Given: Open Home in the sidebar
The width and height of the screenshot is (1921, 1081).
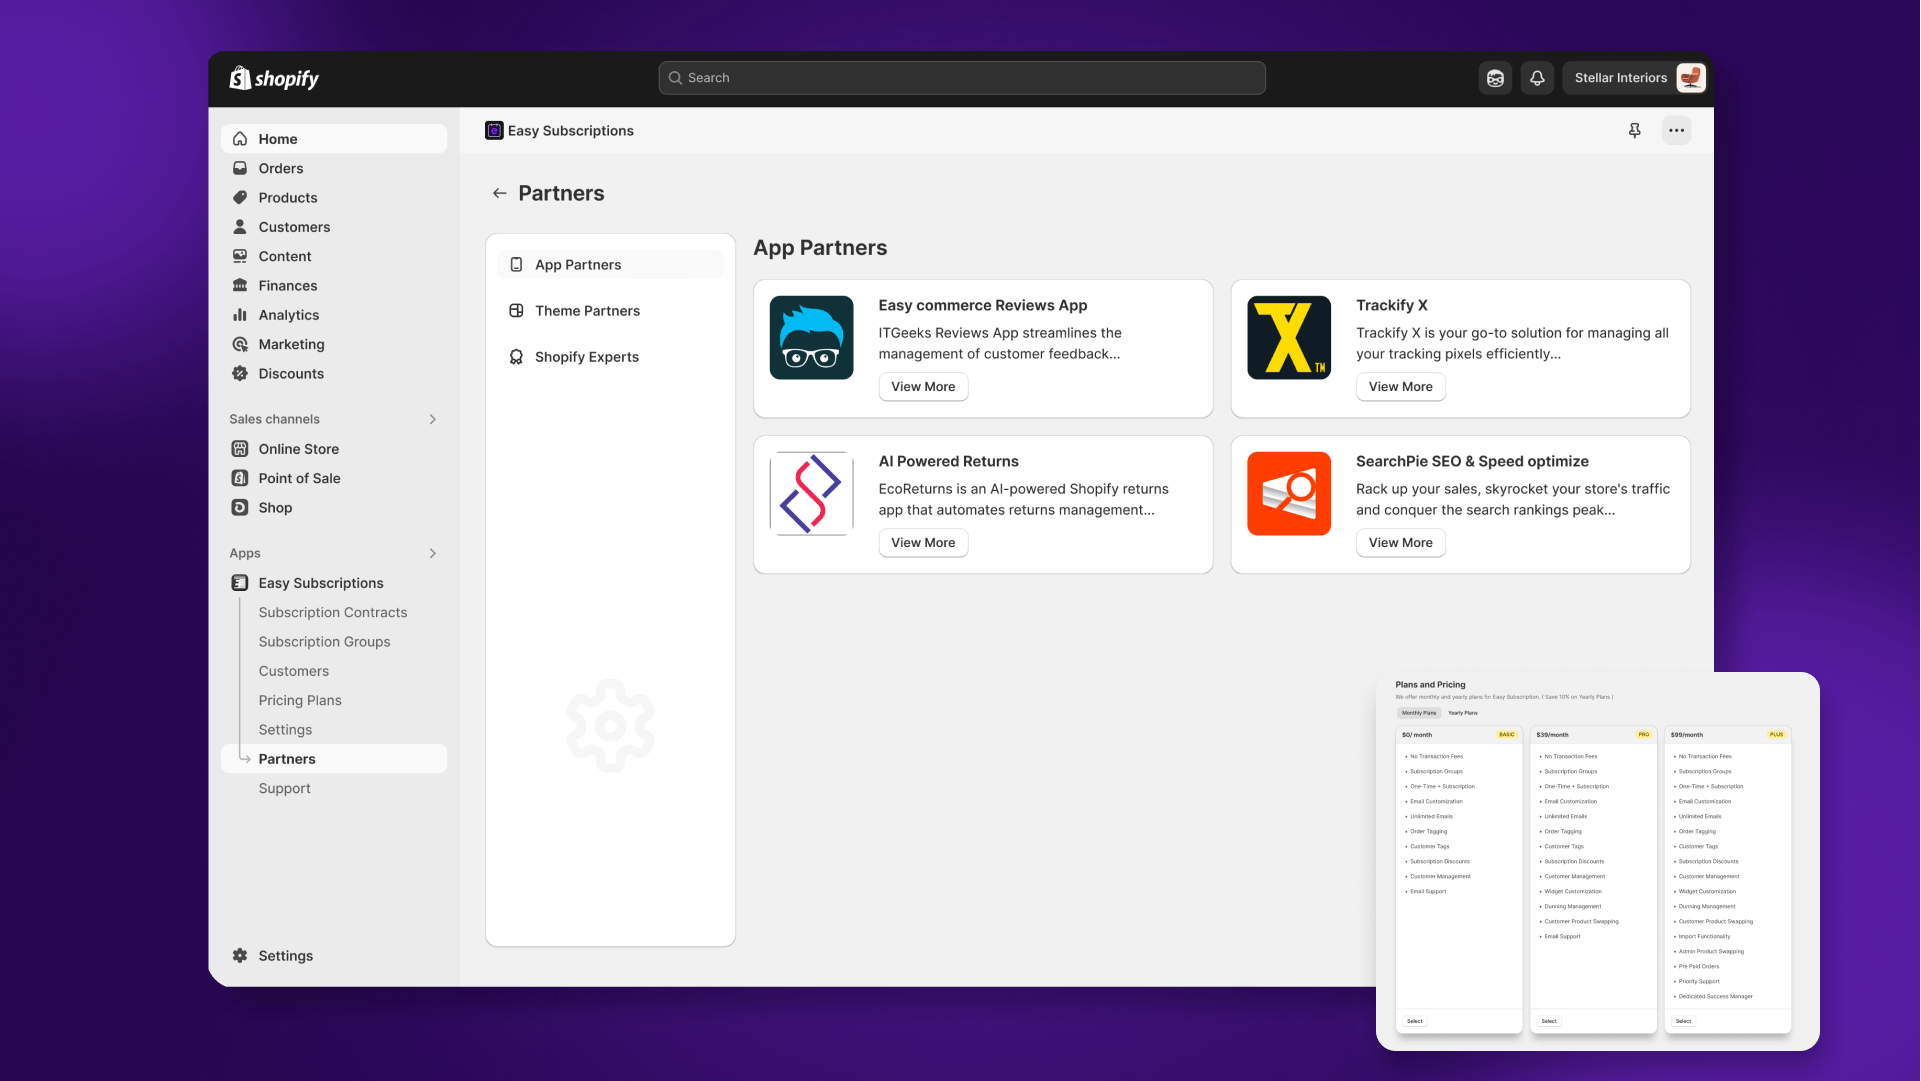Looking at the screenshot, I should [334, 139].
